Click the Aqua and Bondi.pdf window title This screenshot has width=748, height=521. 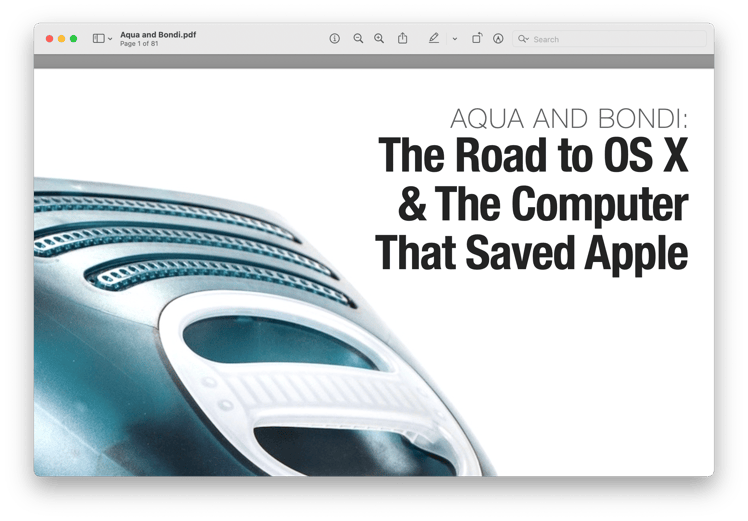point(158,34)
